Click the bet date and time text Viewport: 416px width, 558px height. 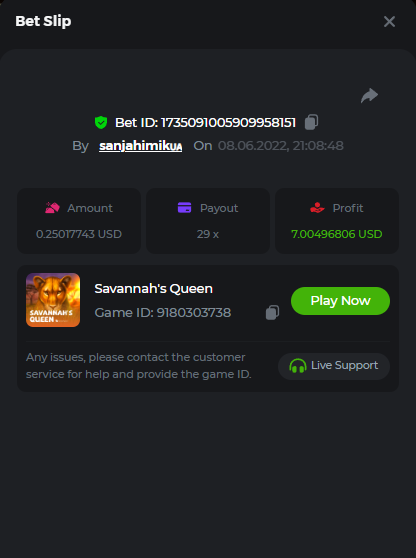click(x=281, y=146)
